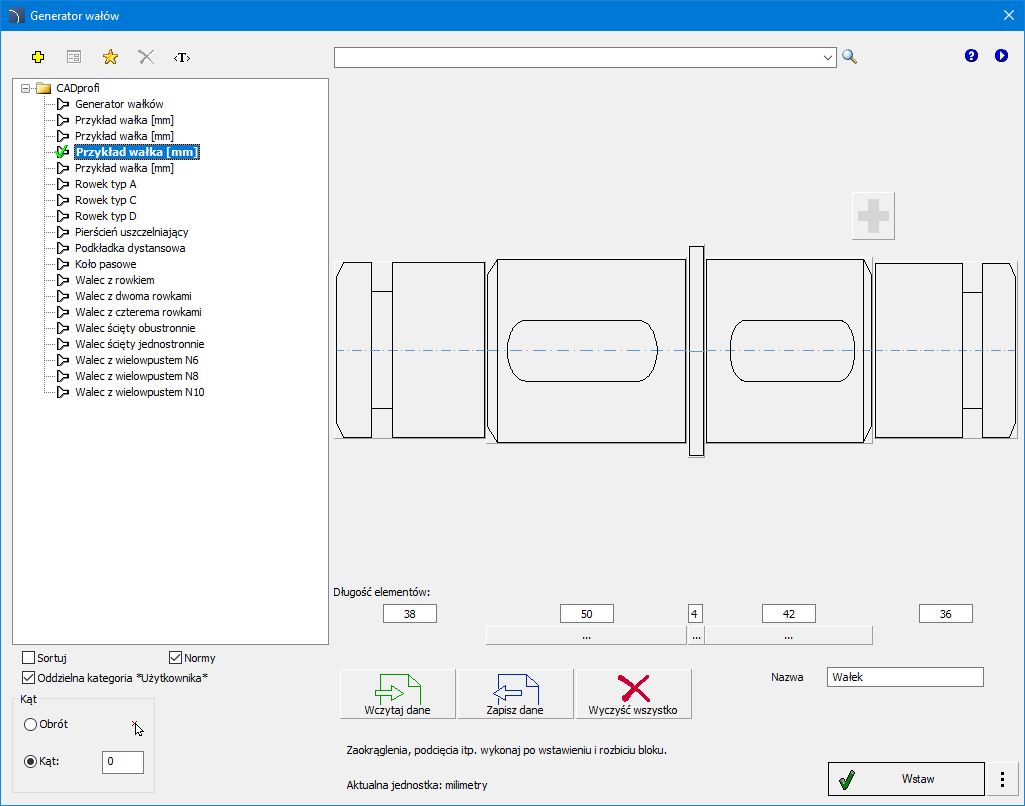Toggle the Normy checkbox
Screen dimensions: 1025x806
(176, 658)
